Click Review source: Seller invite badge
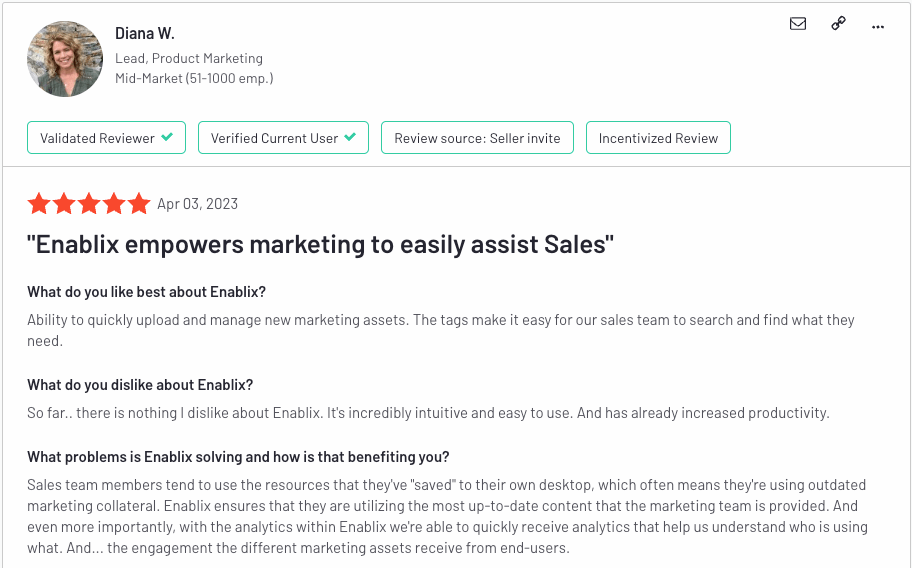912x568 pixels. 477,138
